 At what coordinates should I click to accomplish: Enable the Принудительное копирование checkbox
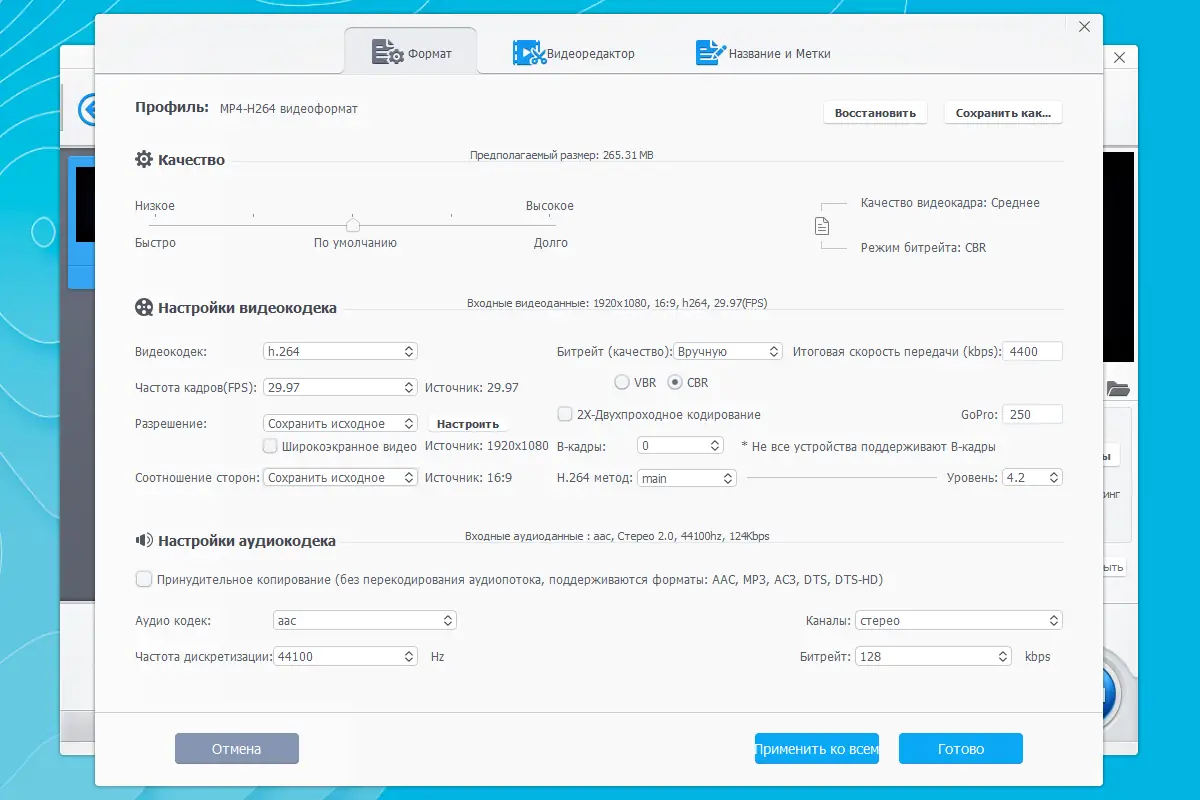pos(144,579)
